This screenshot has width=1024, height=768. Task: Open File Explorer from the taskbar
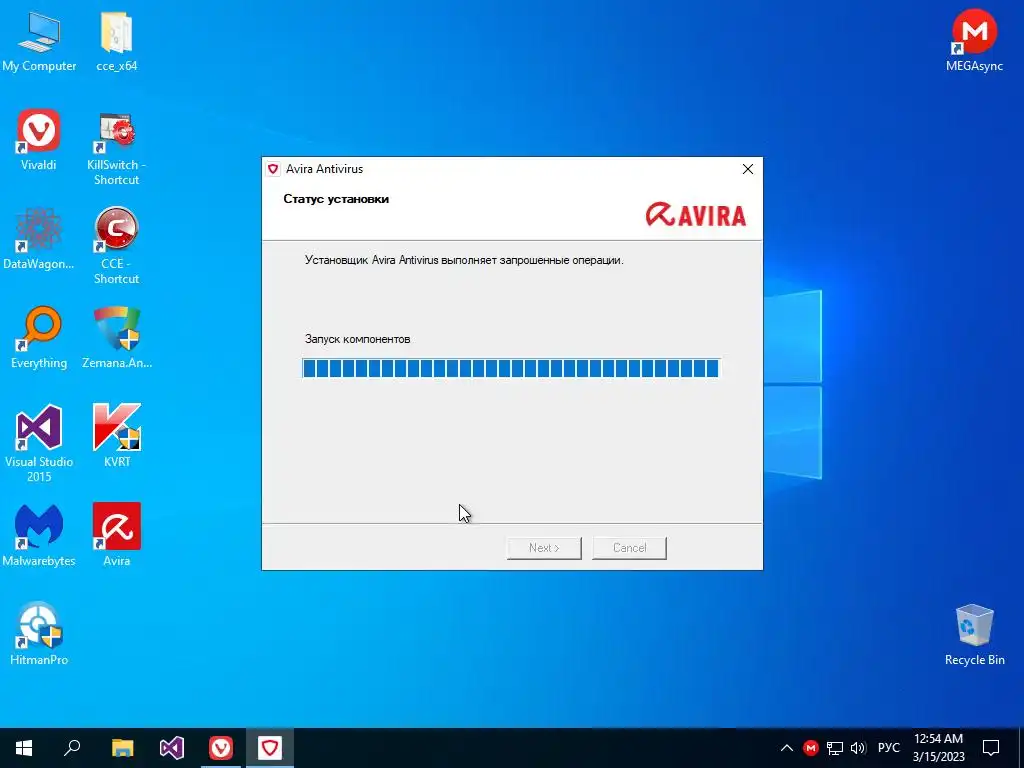122,748
